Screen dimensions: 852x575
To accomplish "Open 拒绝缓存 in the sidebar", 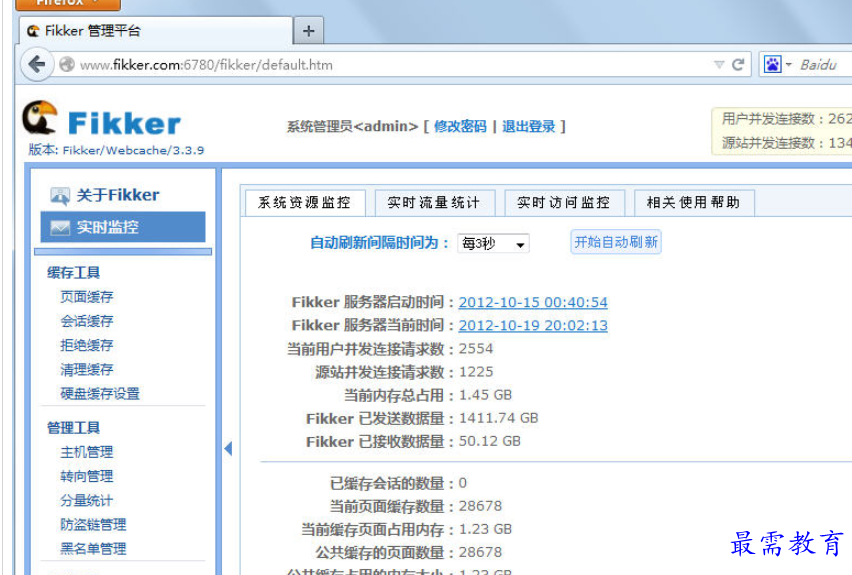I will pos(87,345).
